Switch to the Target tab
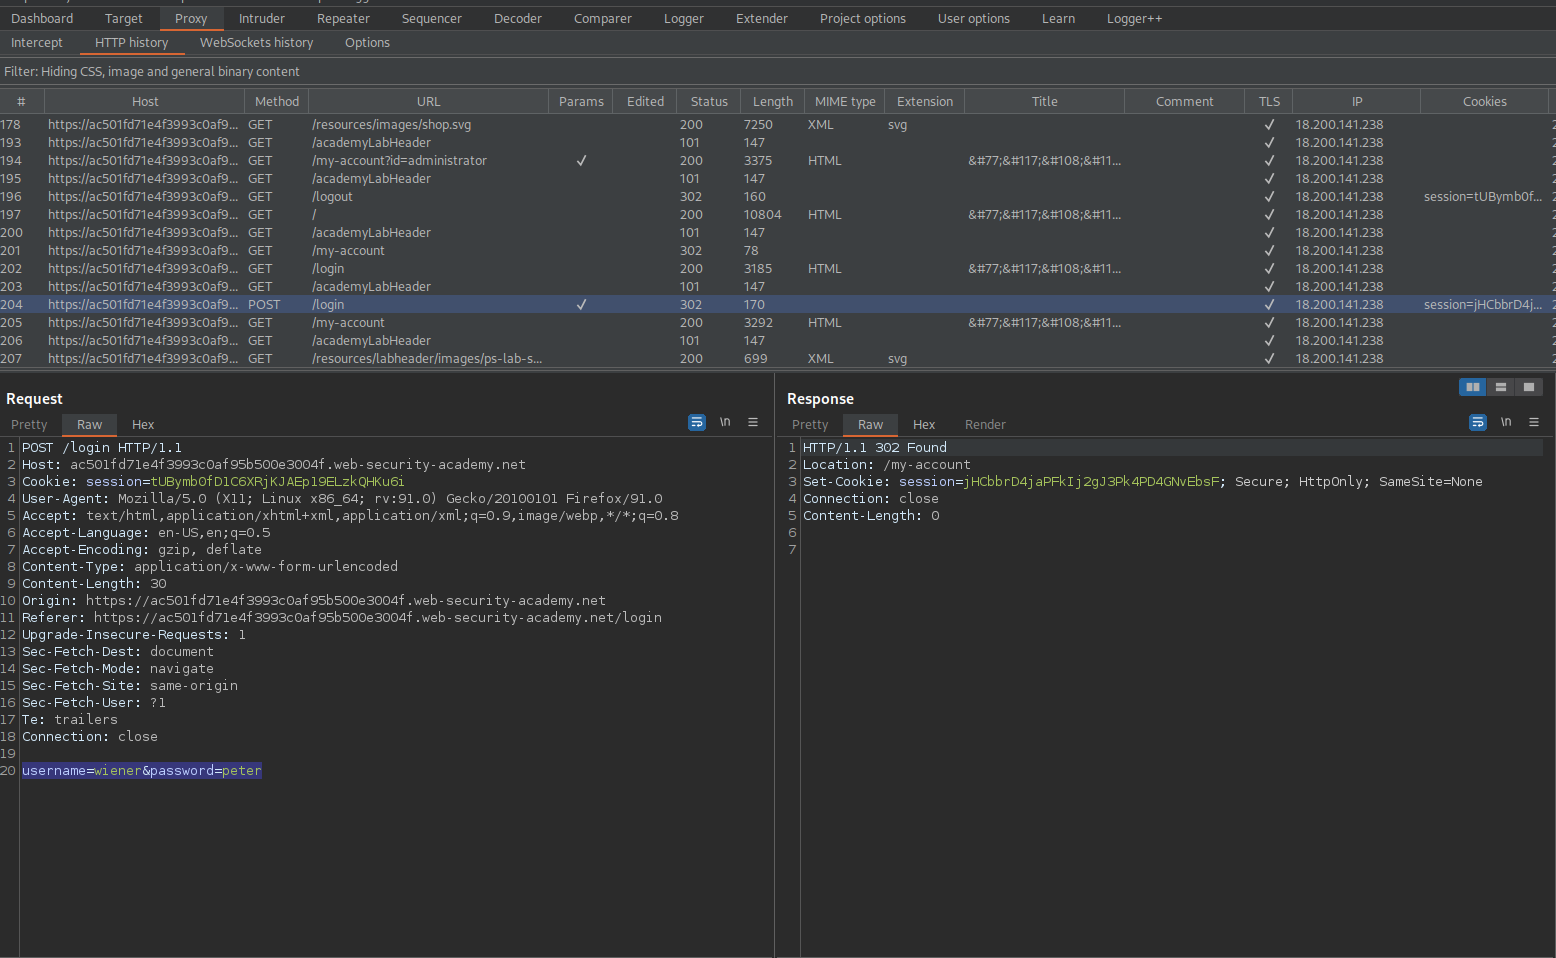1556x958 pixels. tap(124, 19)
